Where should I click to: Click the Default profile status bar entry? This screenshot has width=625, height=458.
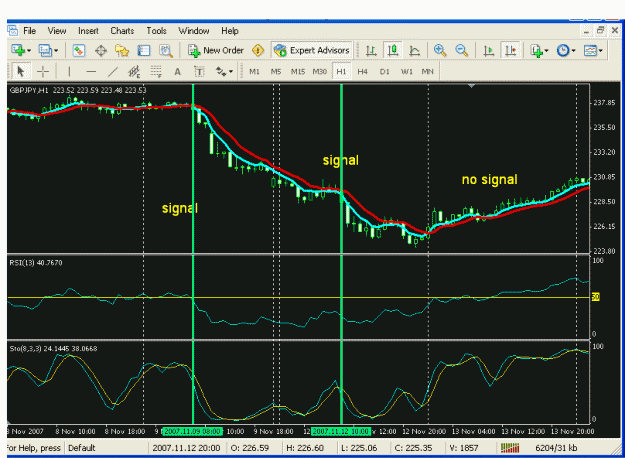82,448
